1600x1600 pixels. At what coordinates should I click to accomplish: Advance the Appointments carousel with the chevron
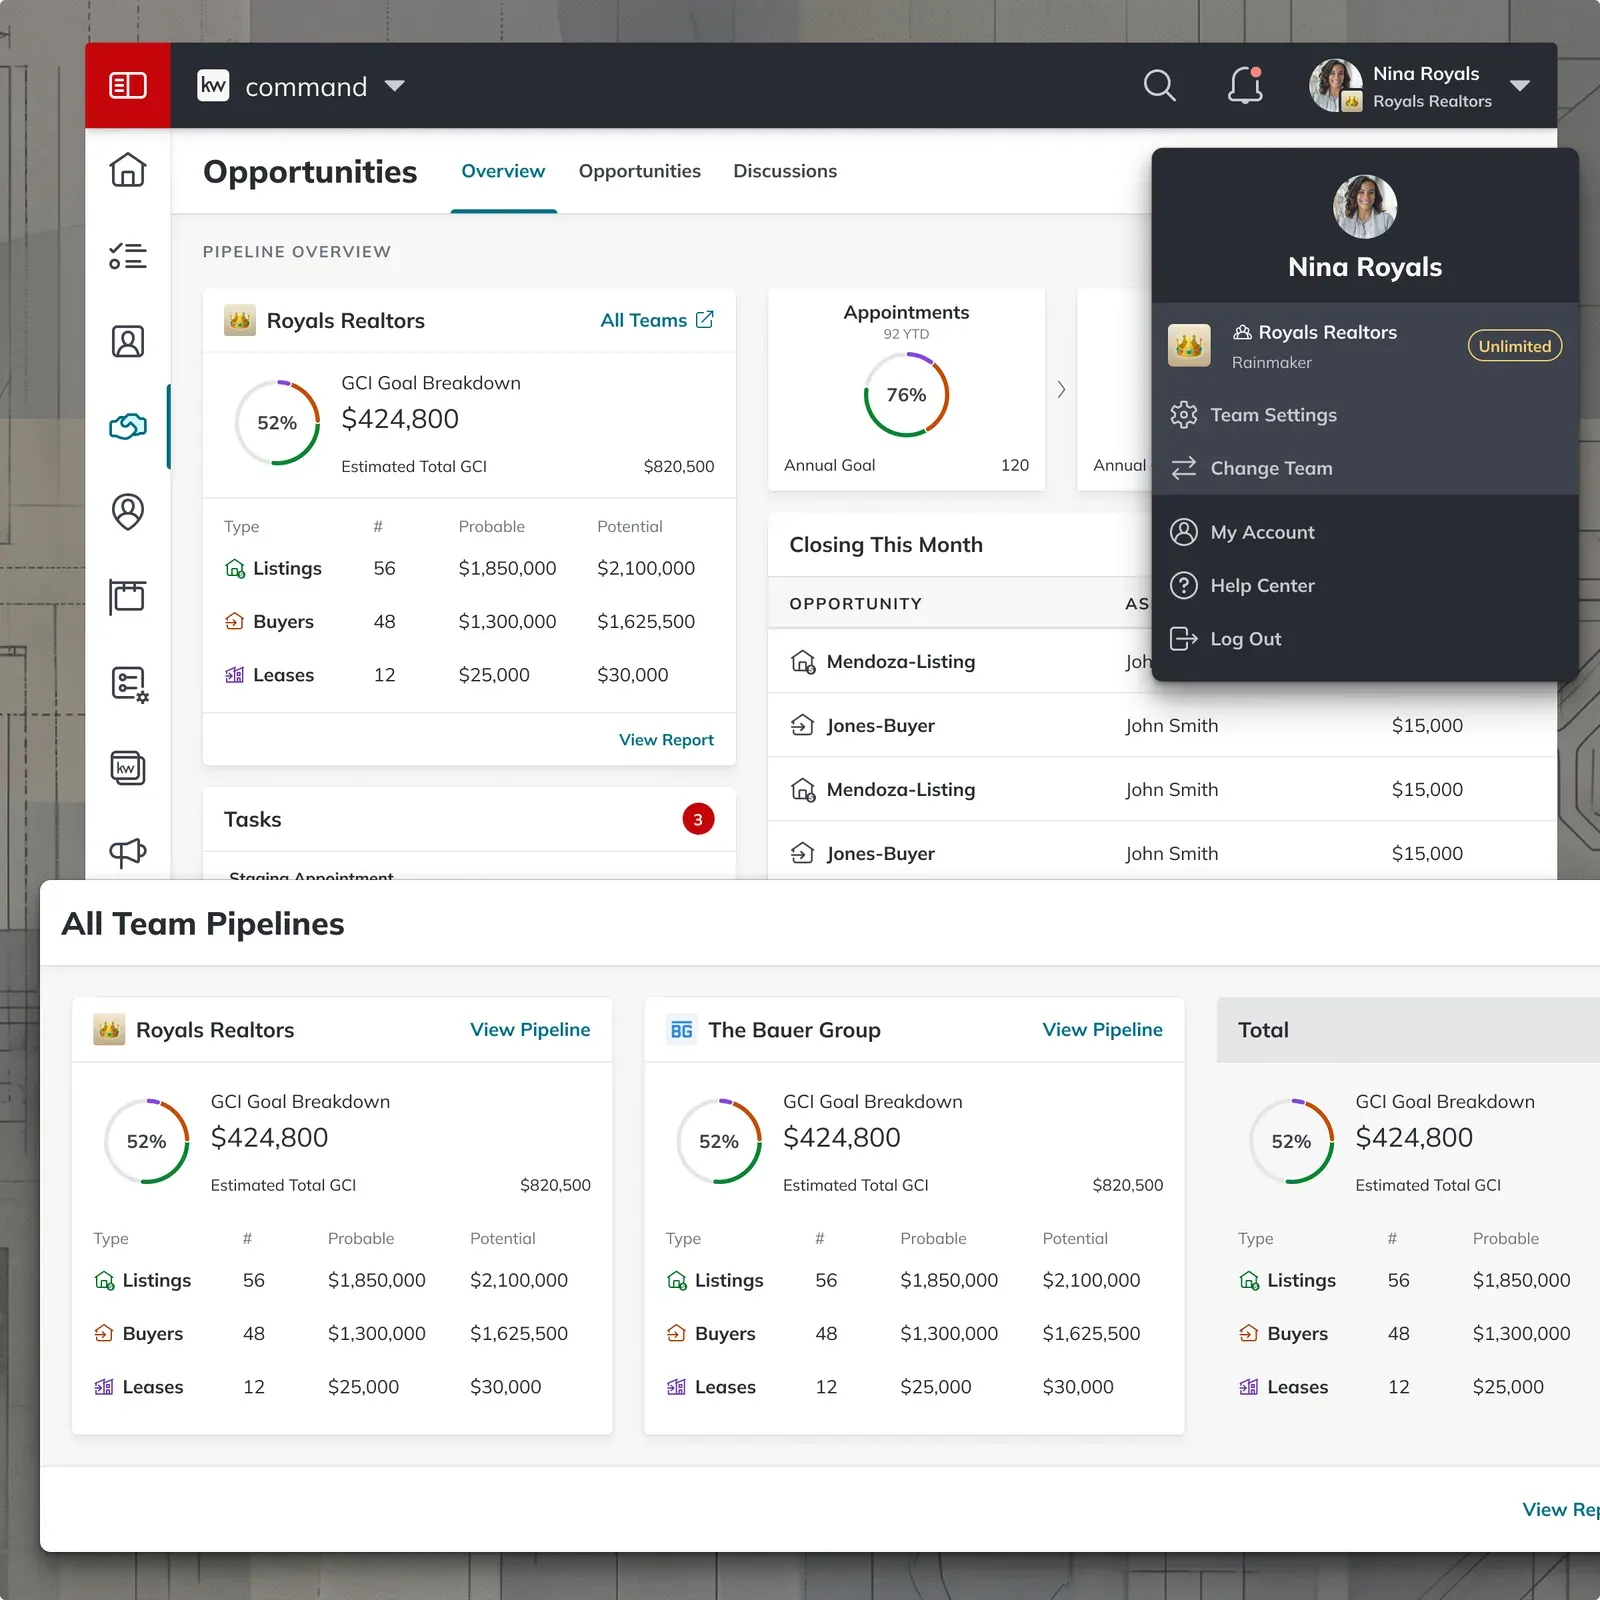tap(1061, 390)
